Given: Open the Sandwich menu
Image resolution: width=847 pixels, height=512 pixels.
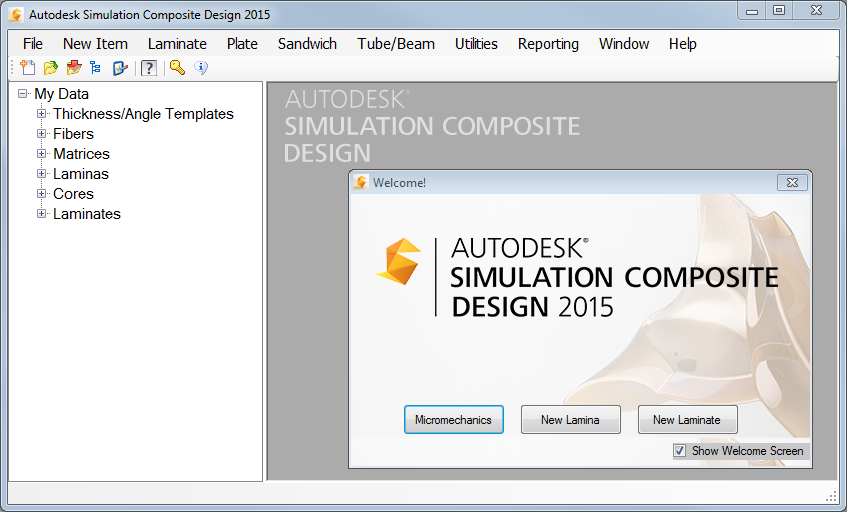Looking at the screenshot, I should coord(307,44).
